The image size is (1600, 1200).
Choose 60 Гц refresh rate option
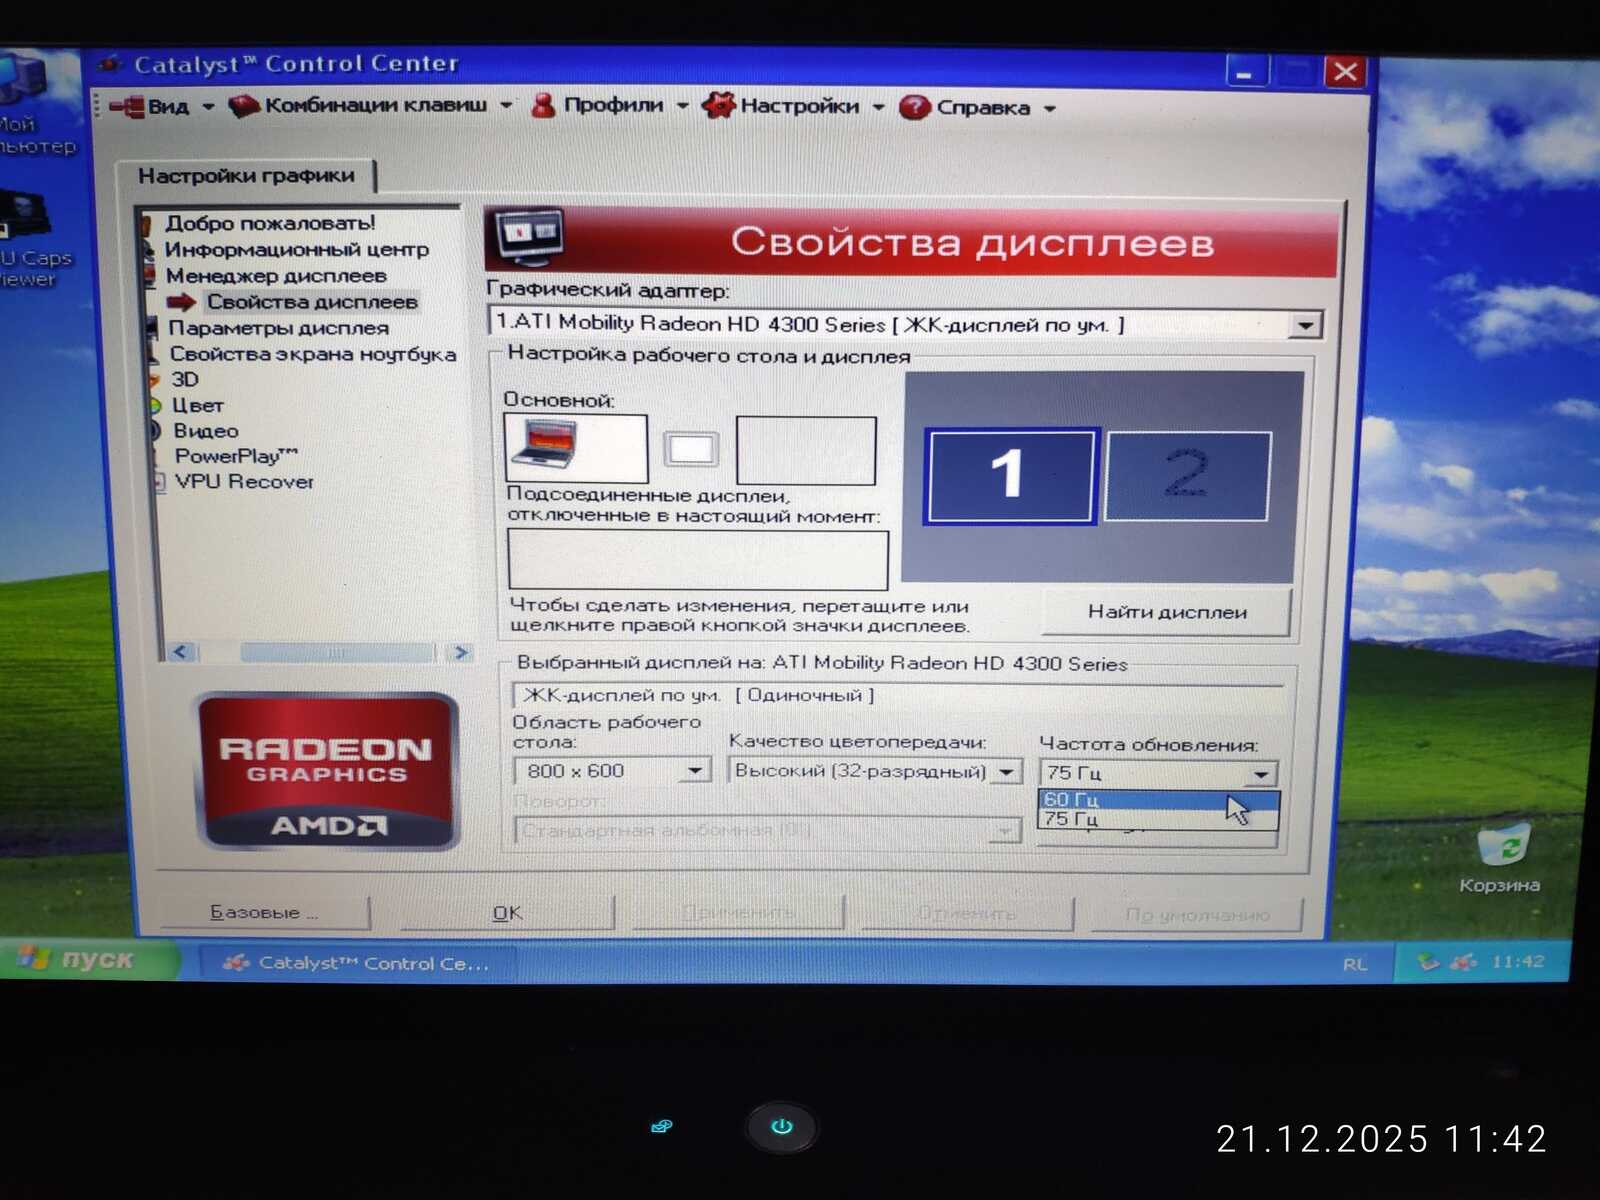(1158, 799)
